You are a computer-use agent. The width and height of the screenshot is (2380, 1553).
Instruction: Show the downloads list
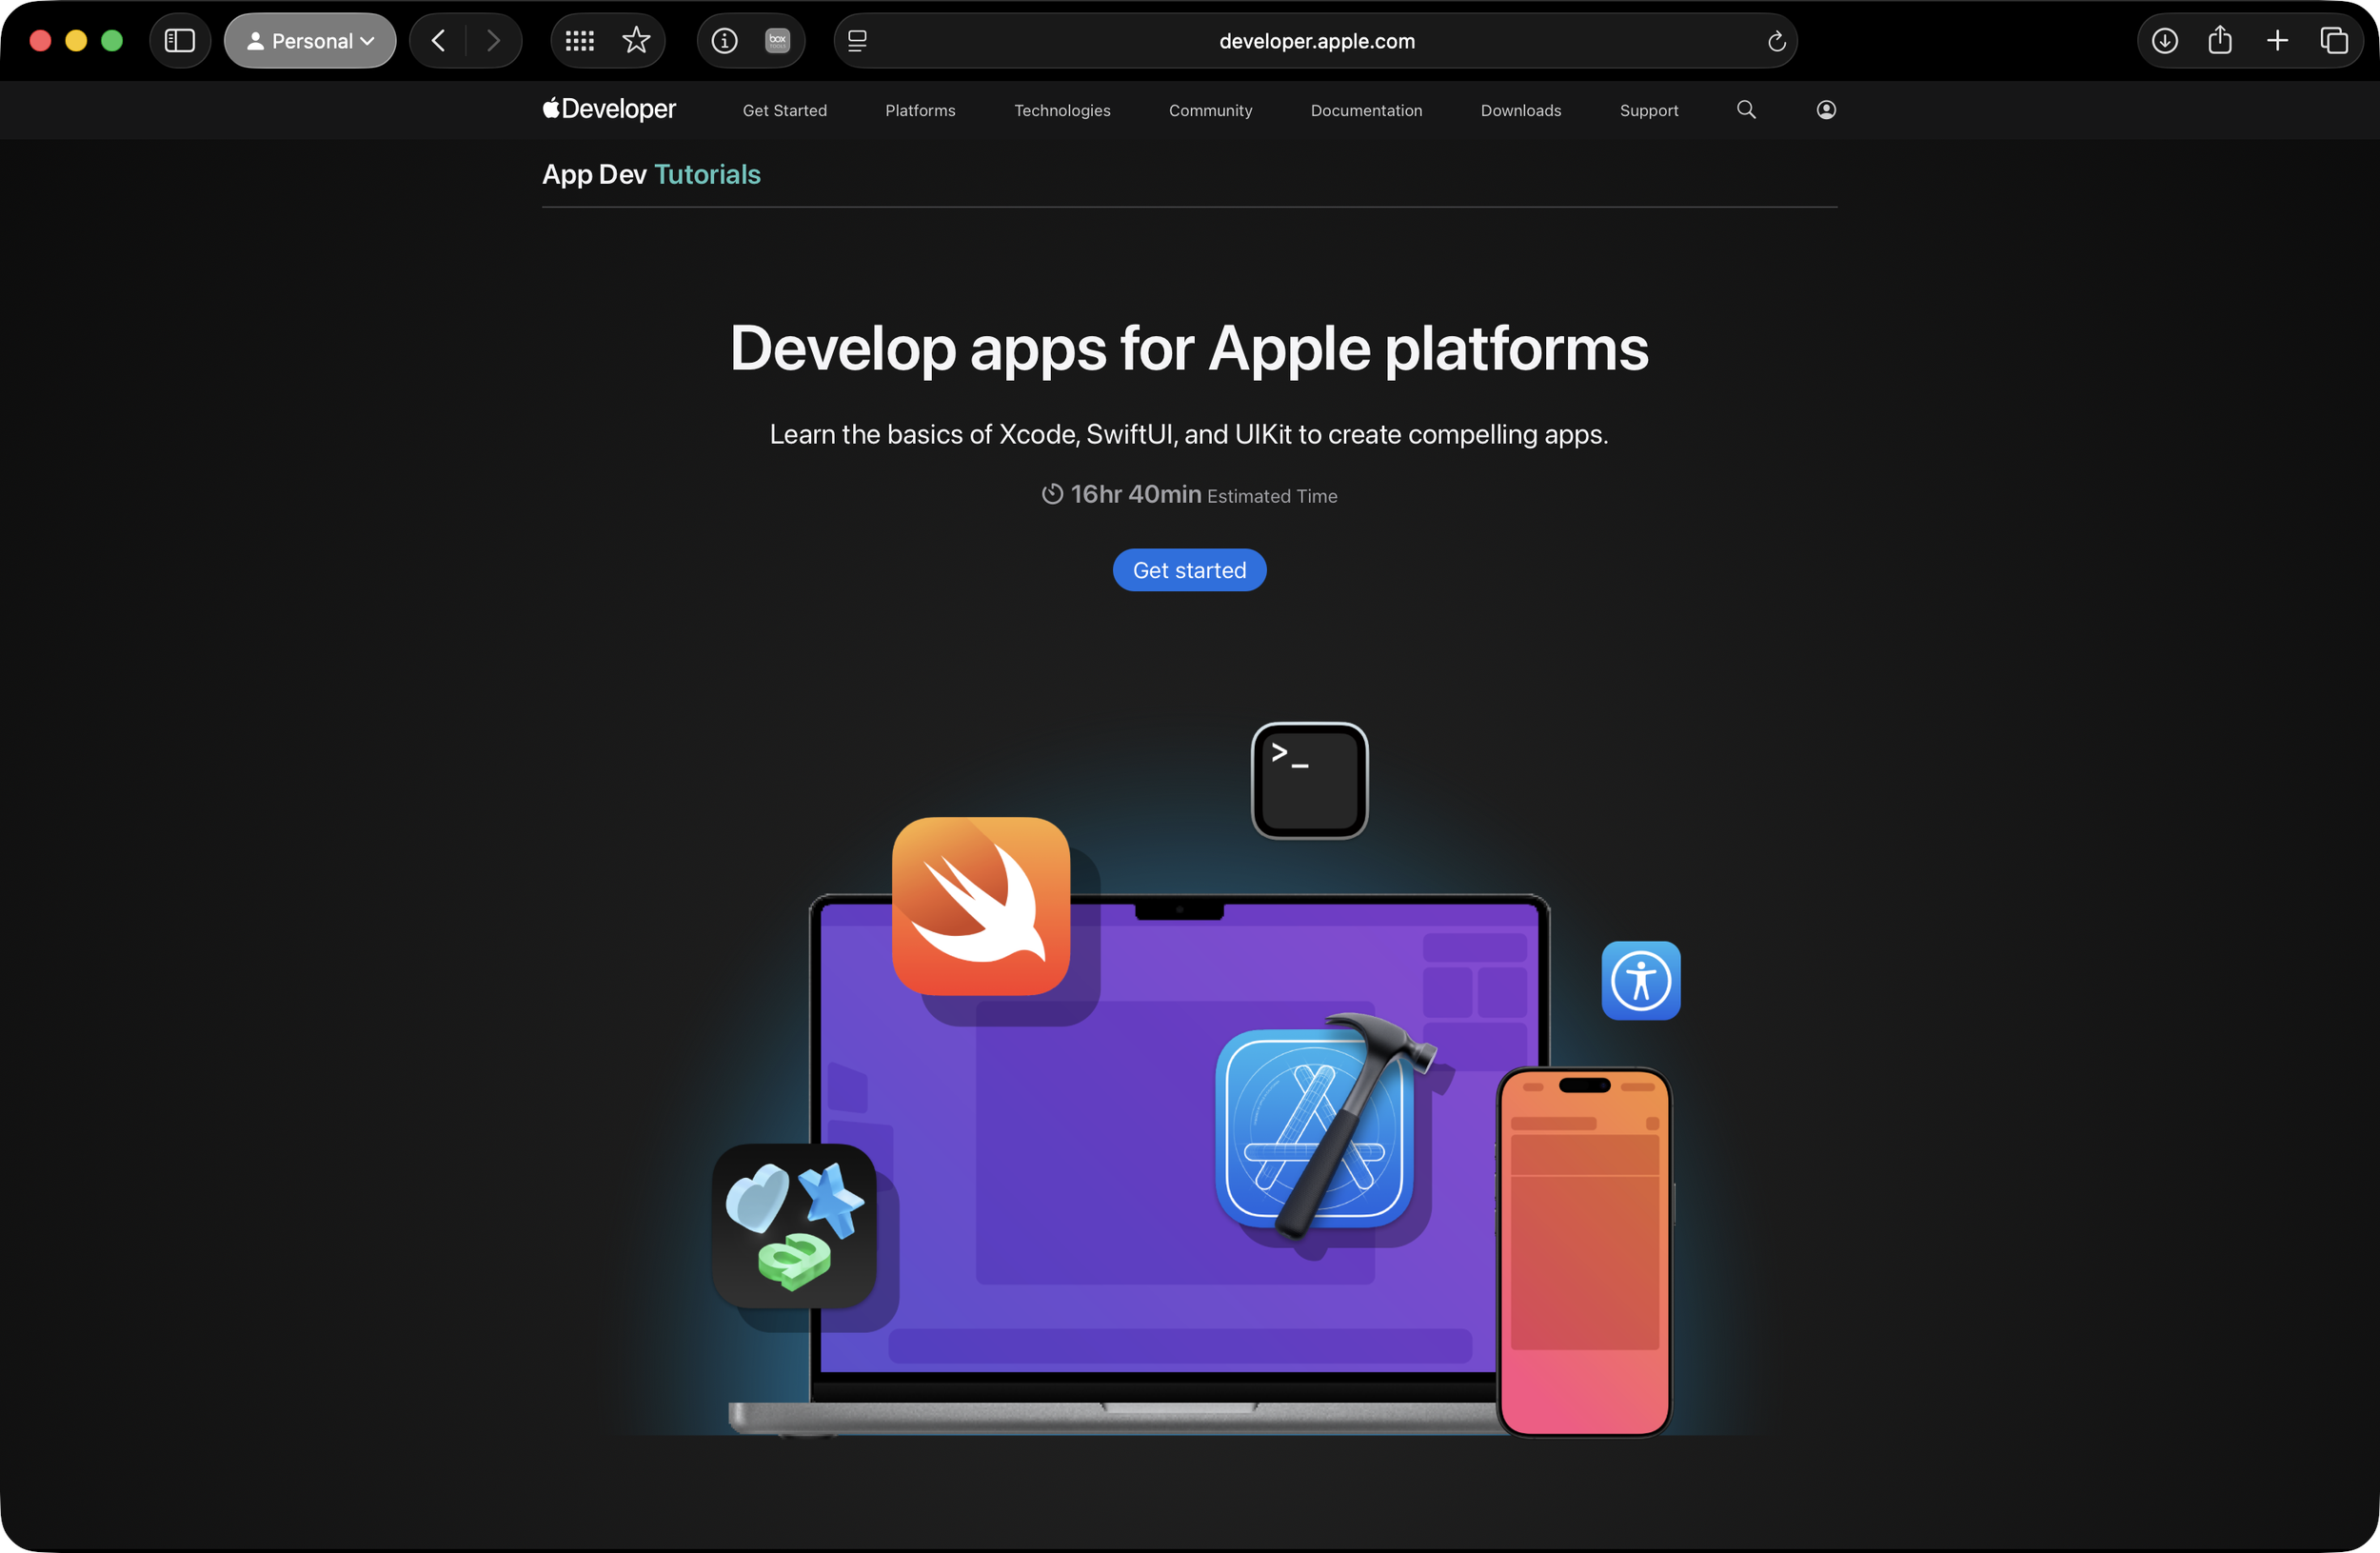[2164, 41]
